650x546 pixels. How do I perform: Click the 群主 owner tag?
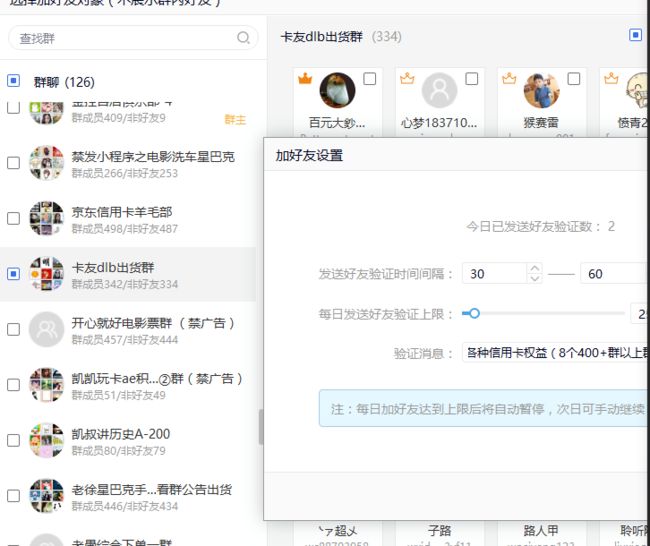[235, 120]
